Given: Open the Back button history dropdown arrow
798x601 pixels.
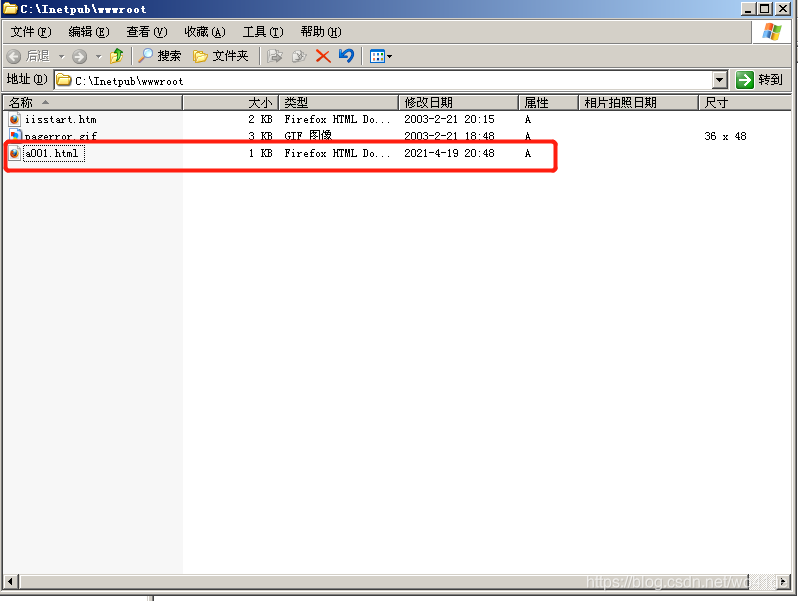Looking at the screenshot, I should tap(61, 56).
